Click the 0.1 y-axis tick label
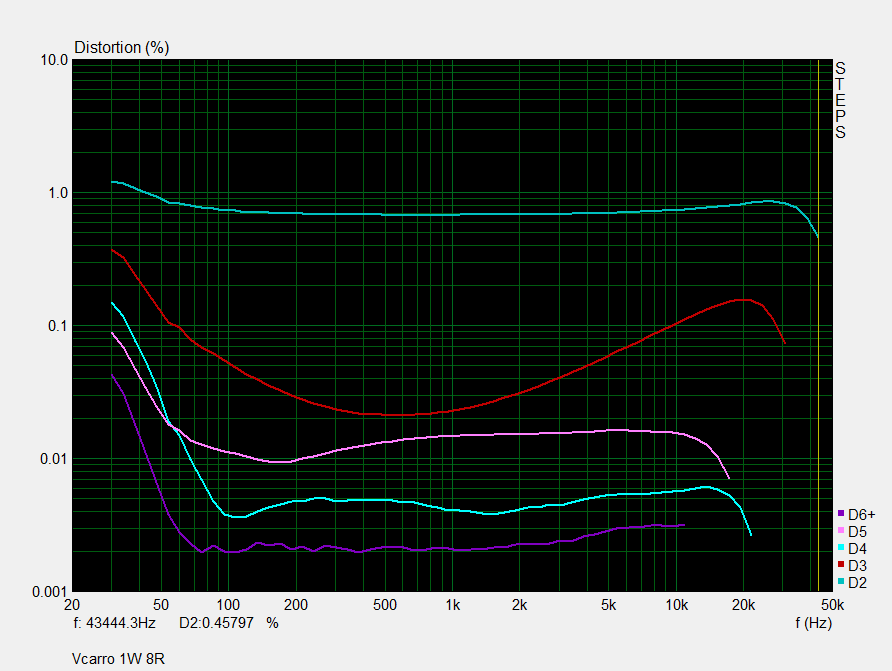 [x=58, y=326]
